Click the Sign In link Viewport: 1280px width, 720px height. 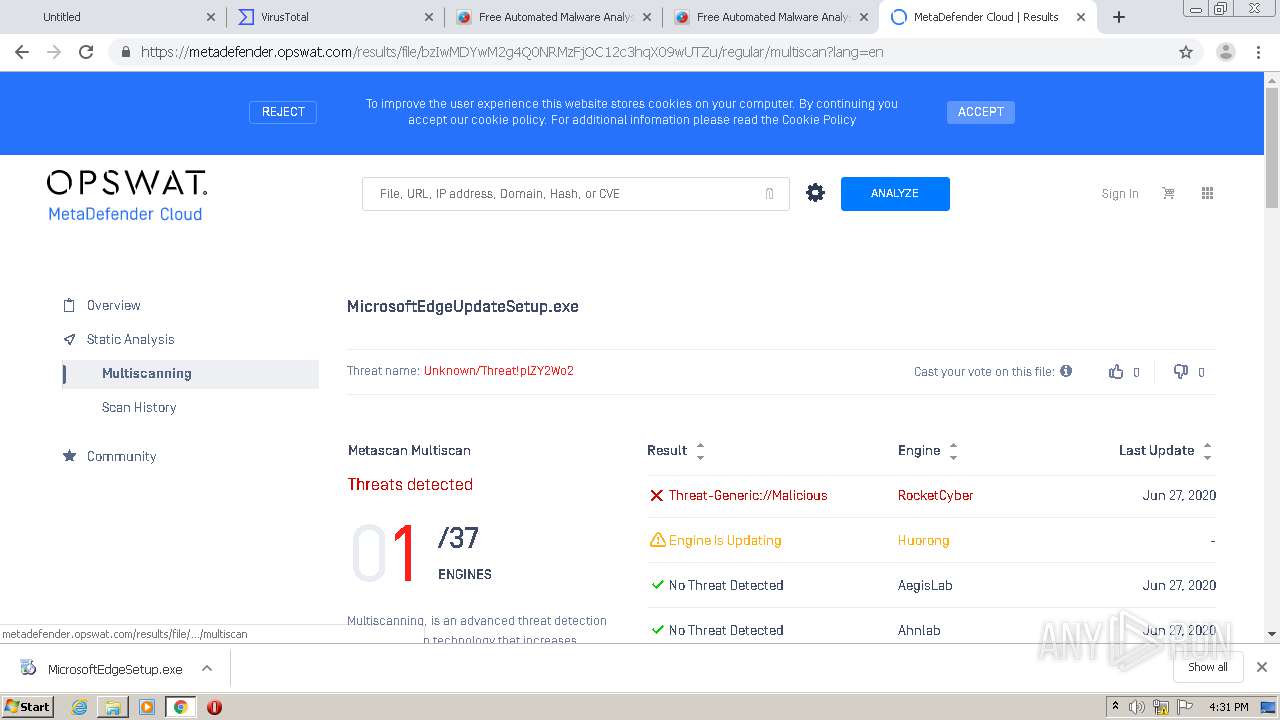click(x=1120, y=194)
